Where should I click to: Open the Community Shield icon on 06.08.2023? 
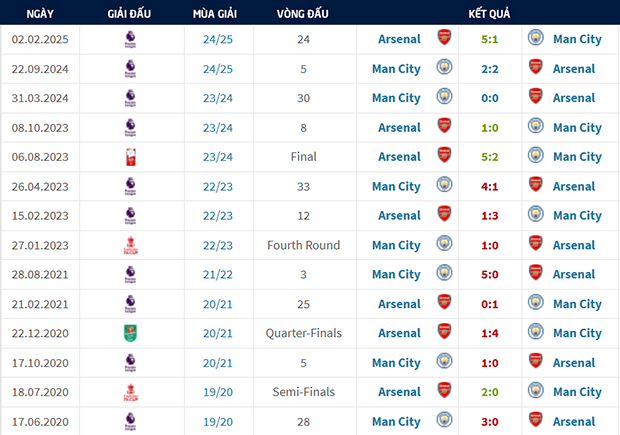[x=131, y=157]
